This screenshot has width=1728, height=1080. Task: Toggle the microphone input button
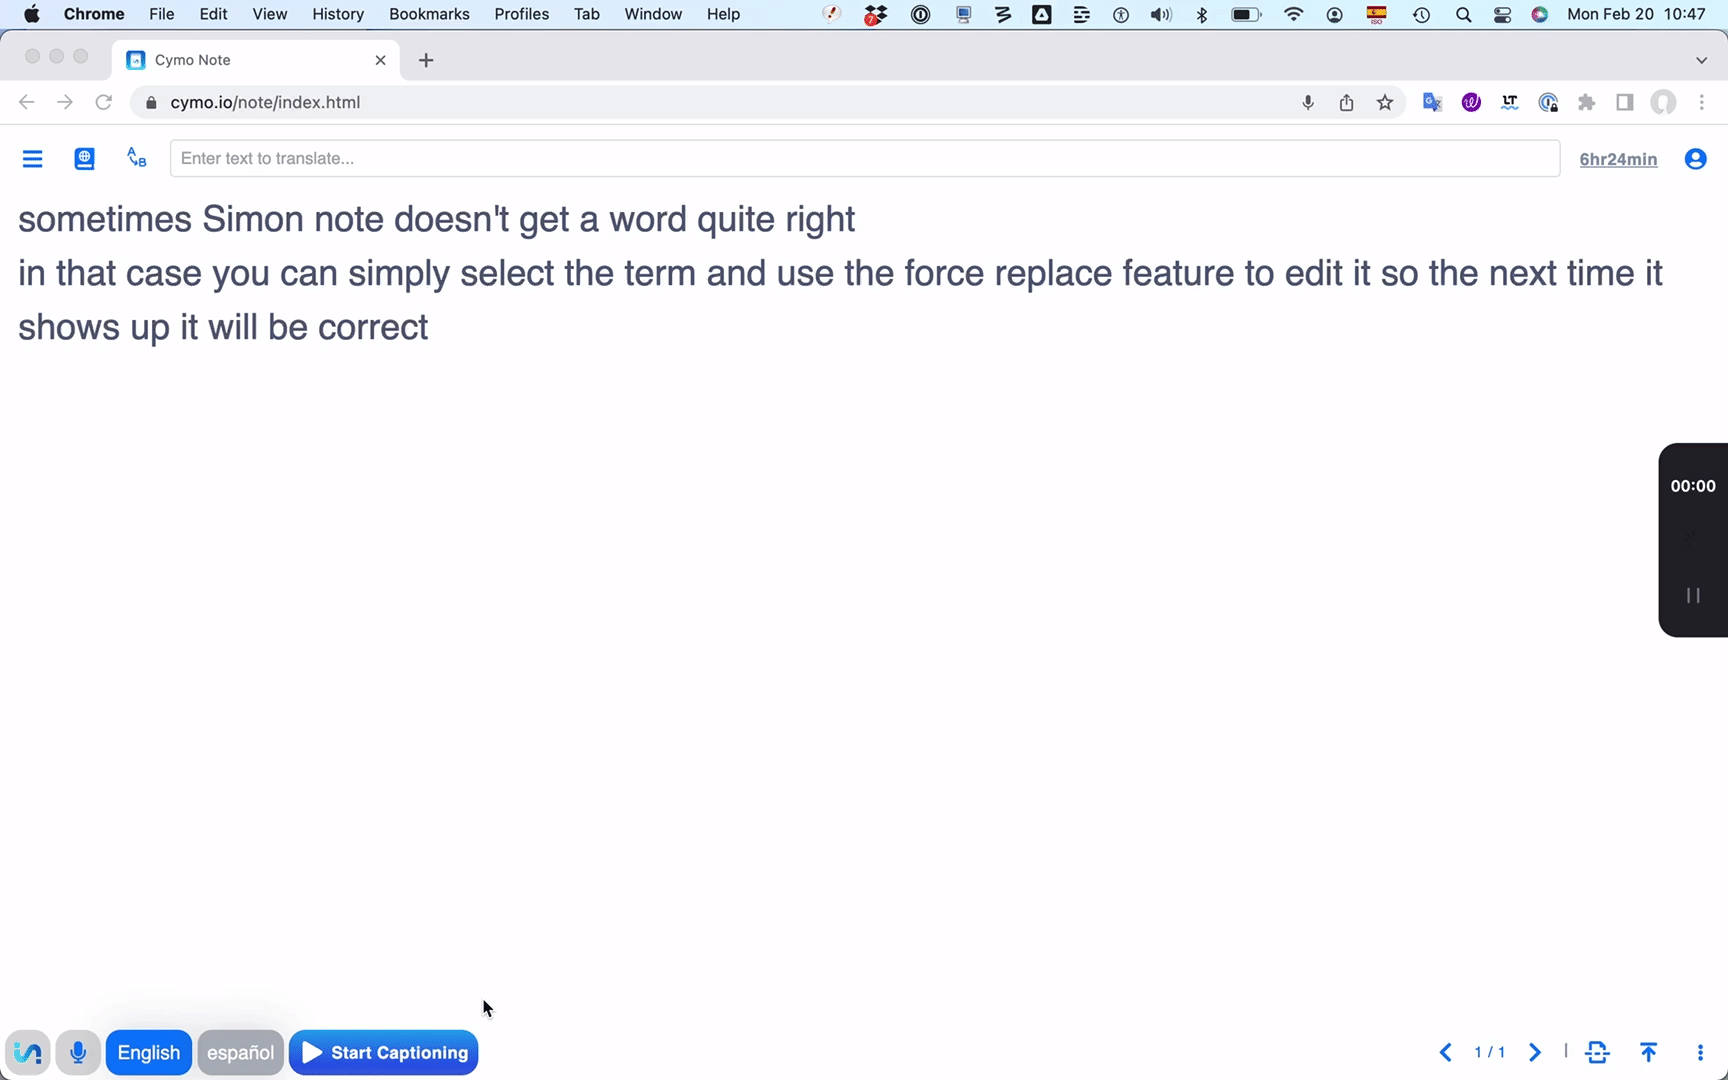[78, 1052]
